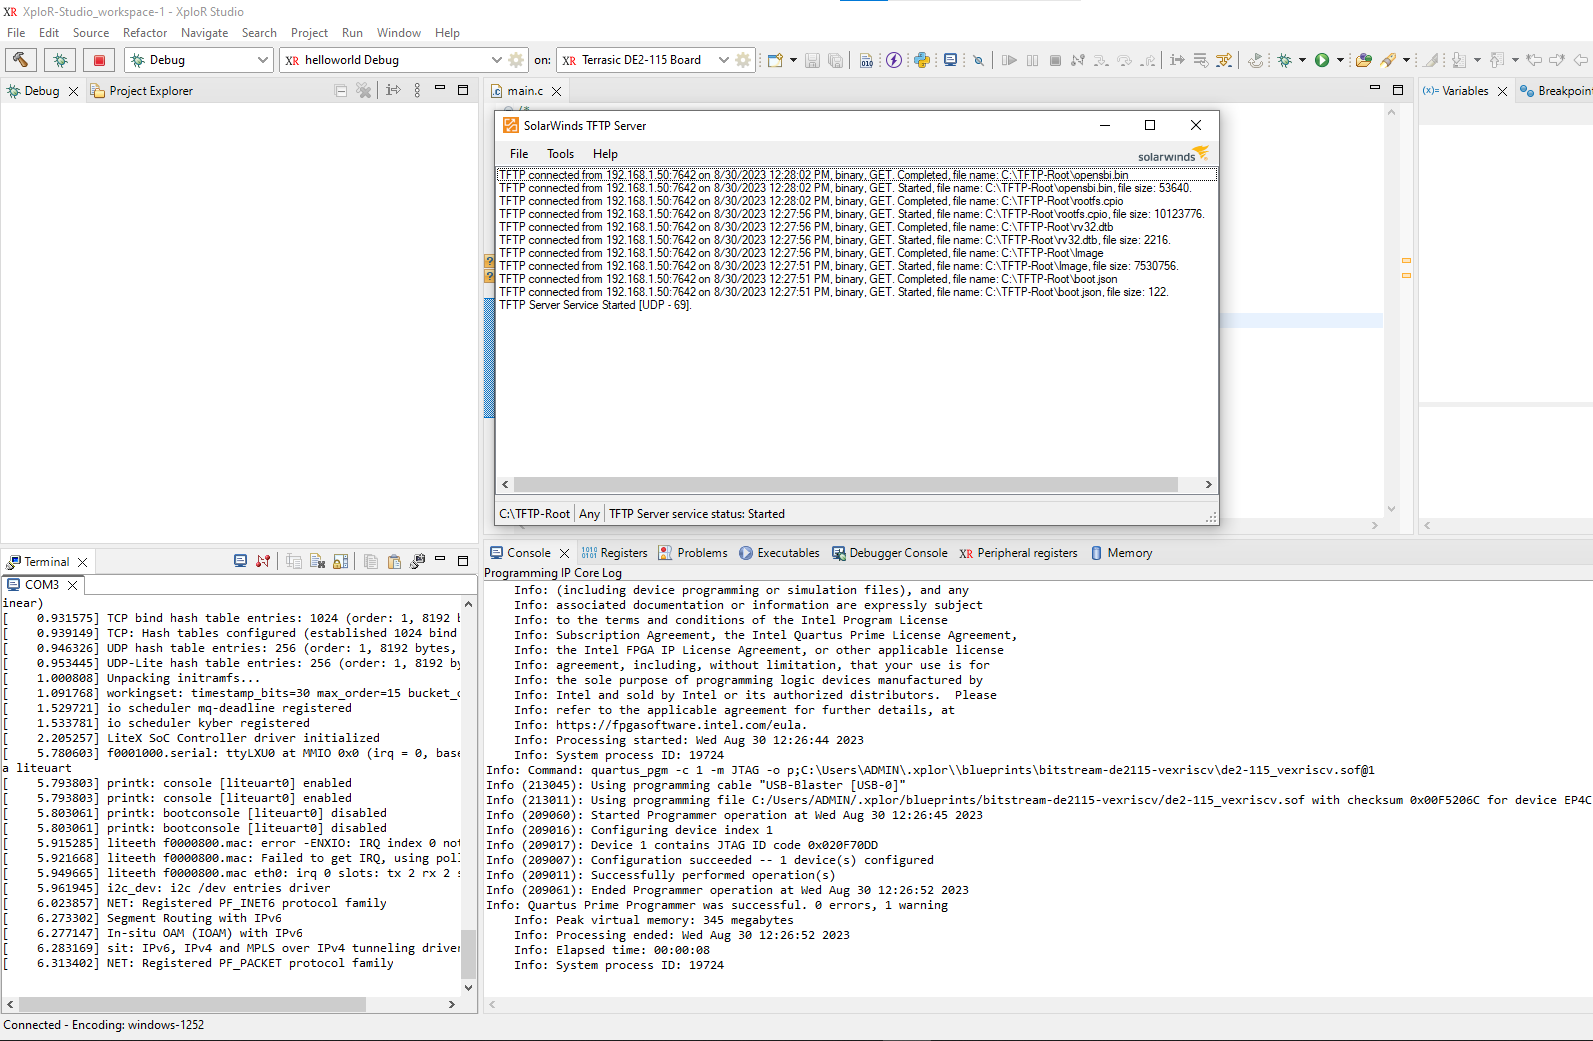Click the binary 010 file toolbar icon
The width and height of the screenshot is (1593, 1041).
pos(866,60)
